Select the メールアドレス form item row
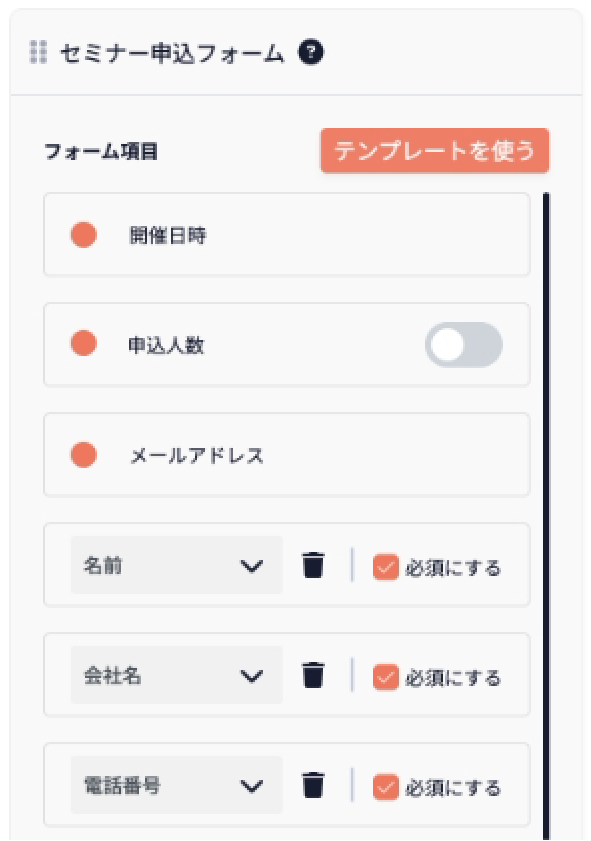 [287, 455]
